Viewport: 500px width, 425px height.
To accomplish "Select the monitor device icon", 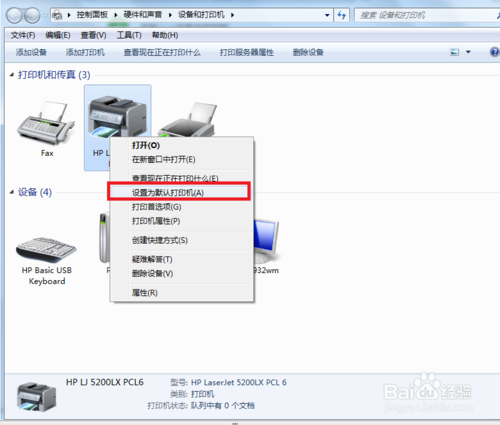I will pyautogui.click(x=266, y=241).
